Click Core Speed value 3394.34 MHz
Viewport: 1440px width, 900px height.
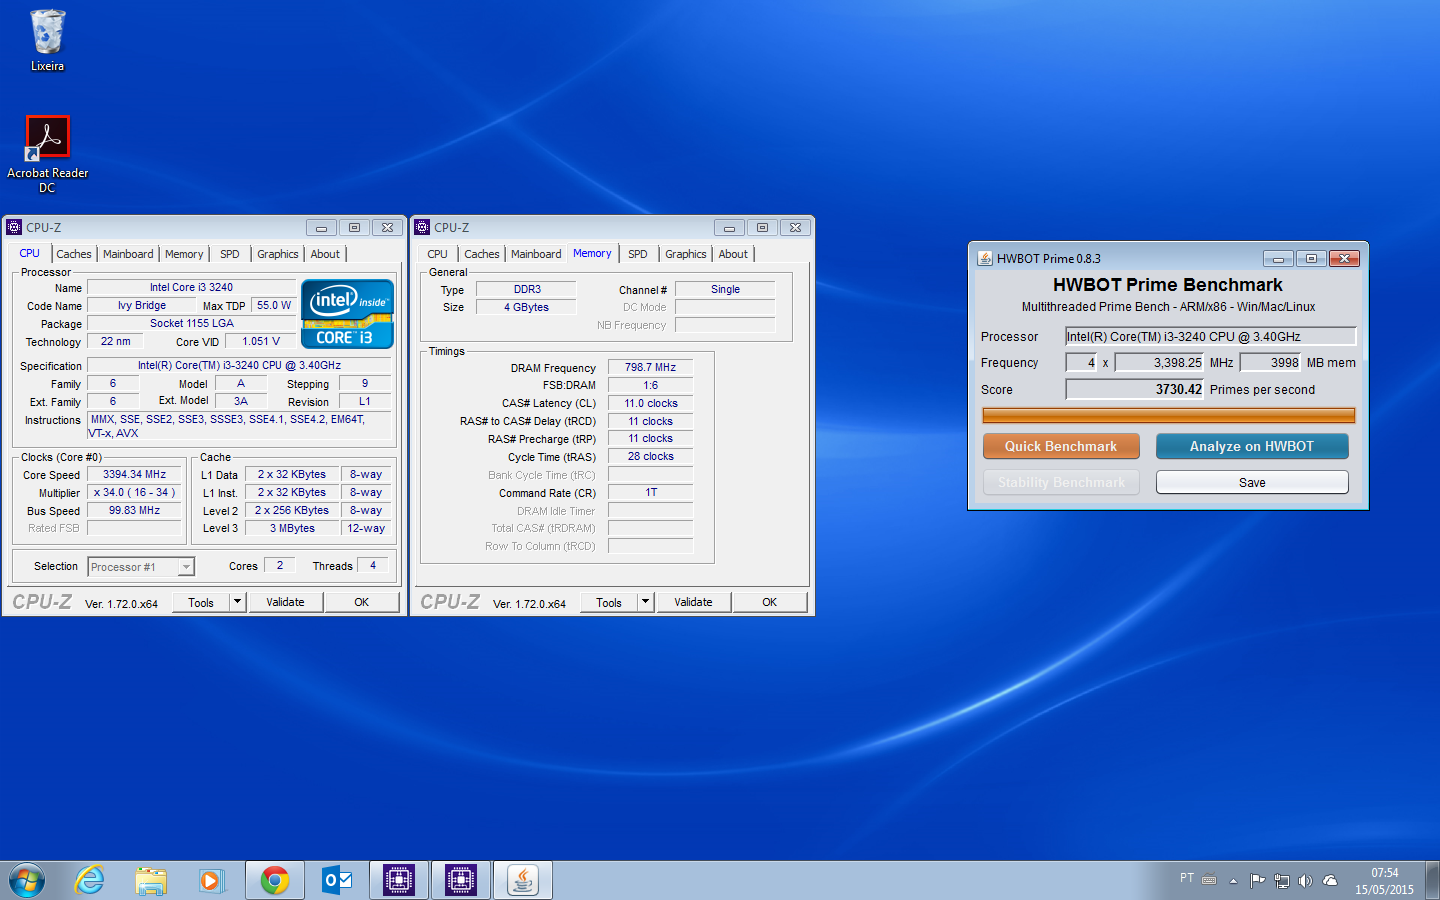[134, 475]
